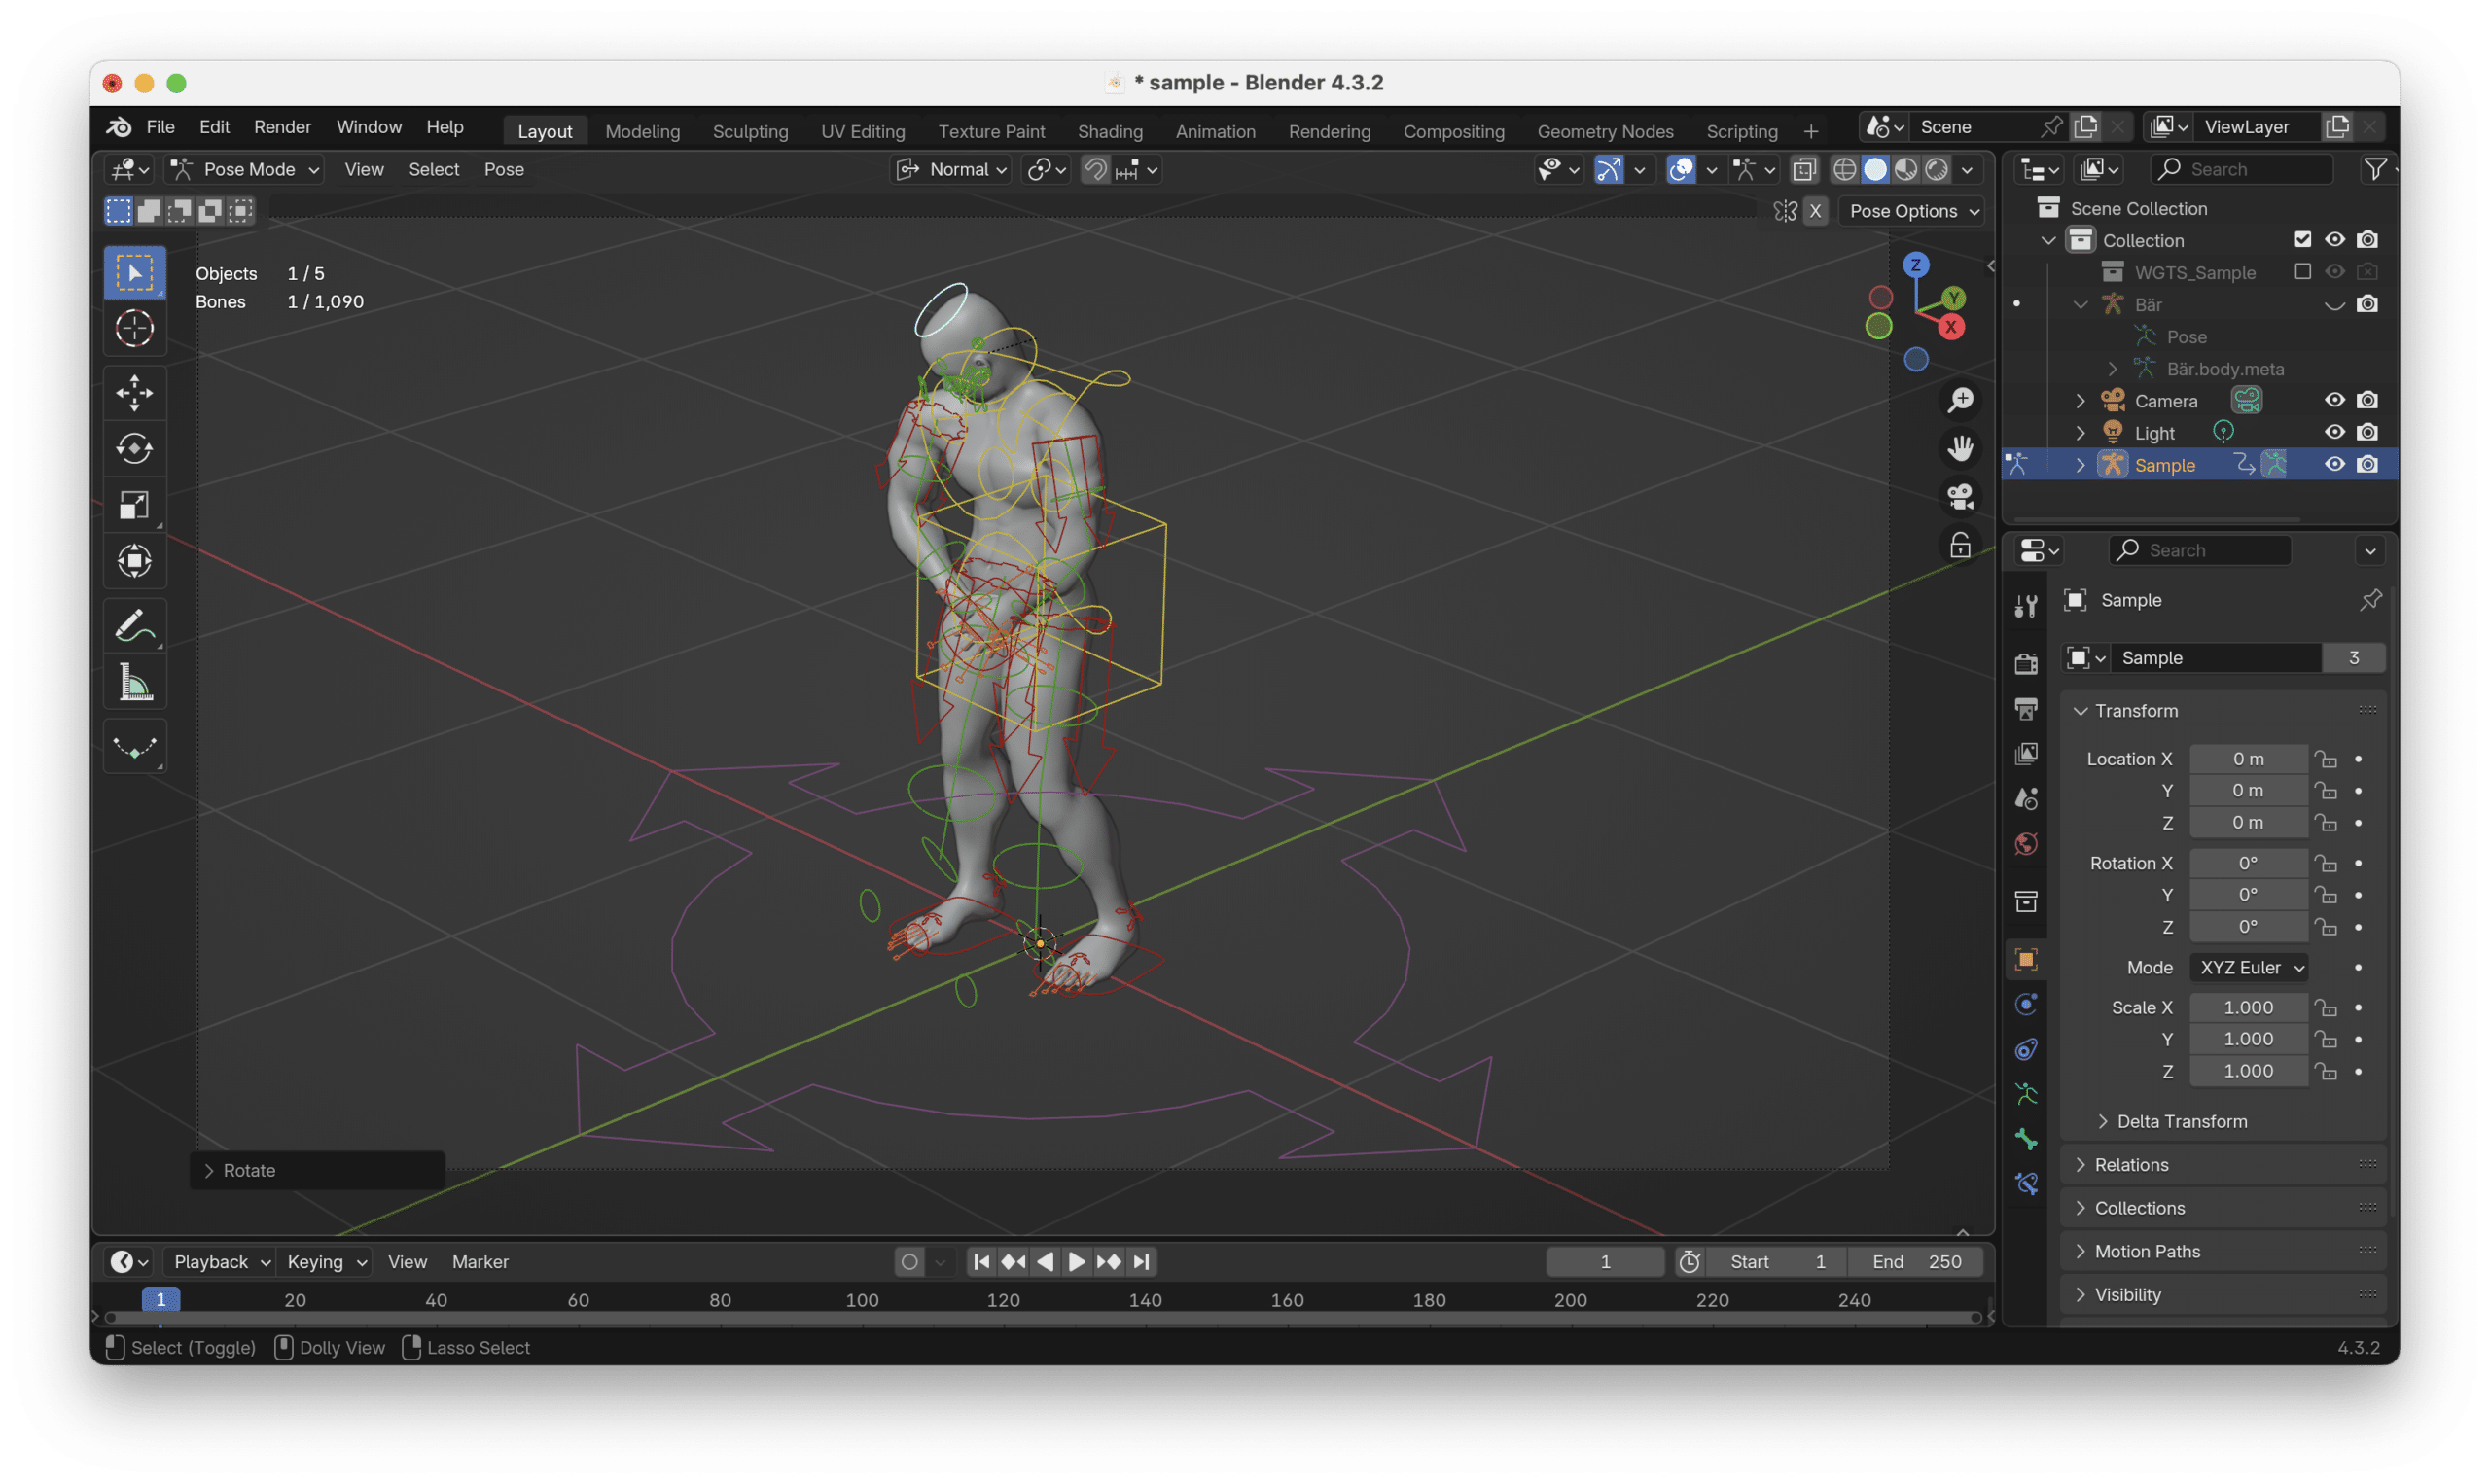Play the animation forward
Screen dimensions: 2490x1484
pos(1076,1262)
